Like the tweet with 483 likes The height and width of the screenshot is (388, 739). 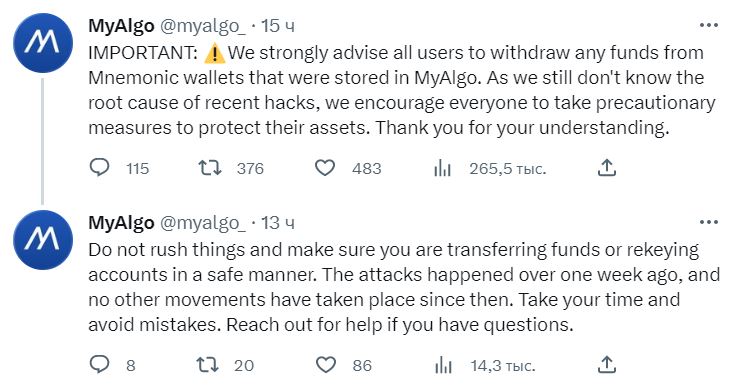(x=325, y=168)
